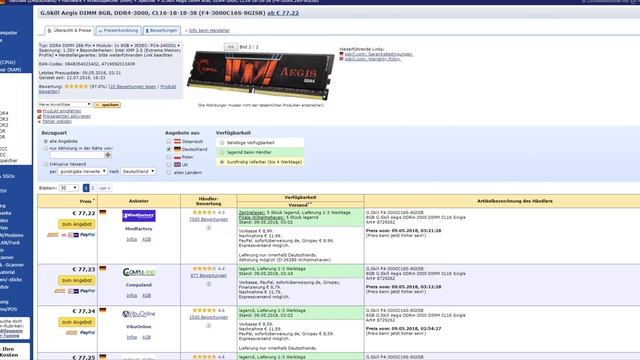Open the 'ab € 77,22' price link in title

tap(283, 13)
